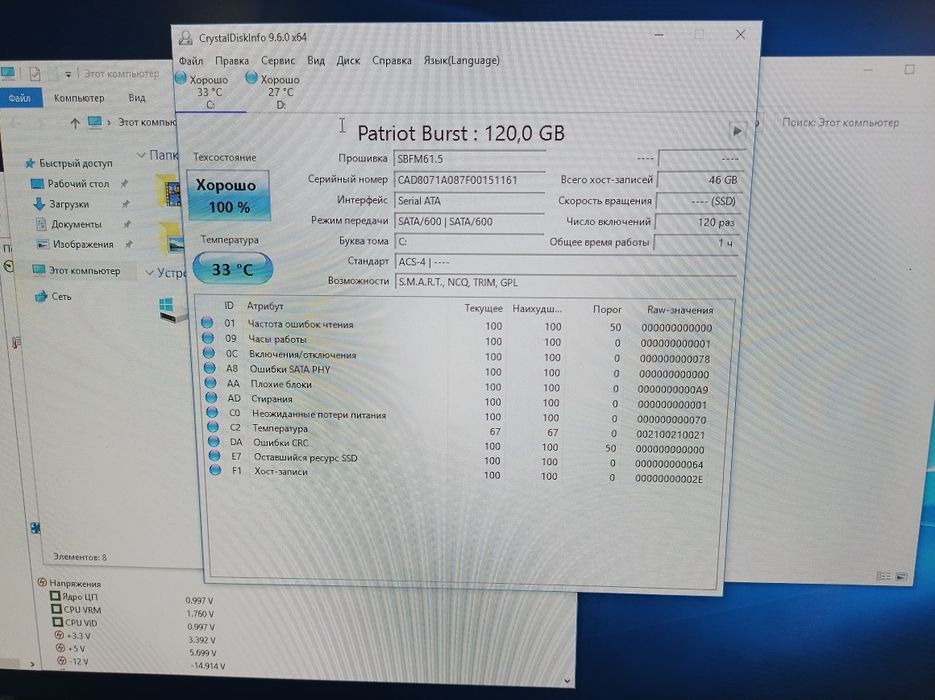Open the Файл menu in CrystalDiskInfo
Screen dimensions: 935x700
pyautogui.click(x=191, y=61)
